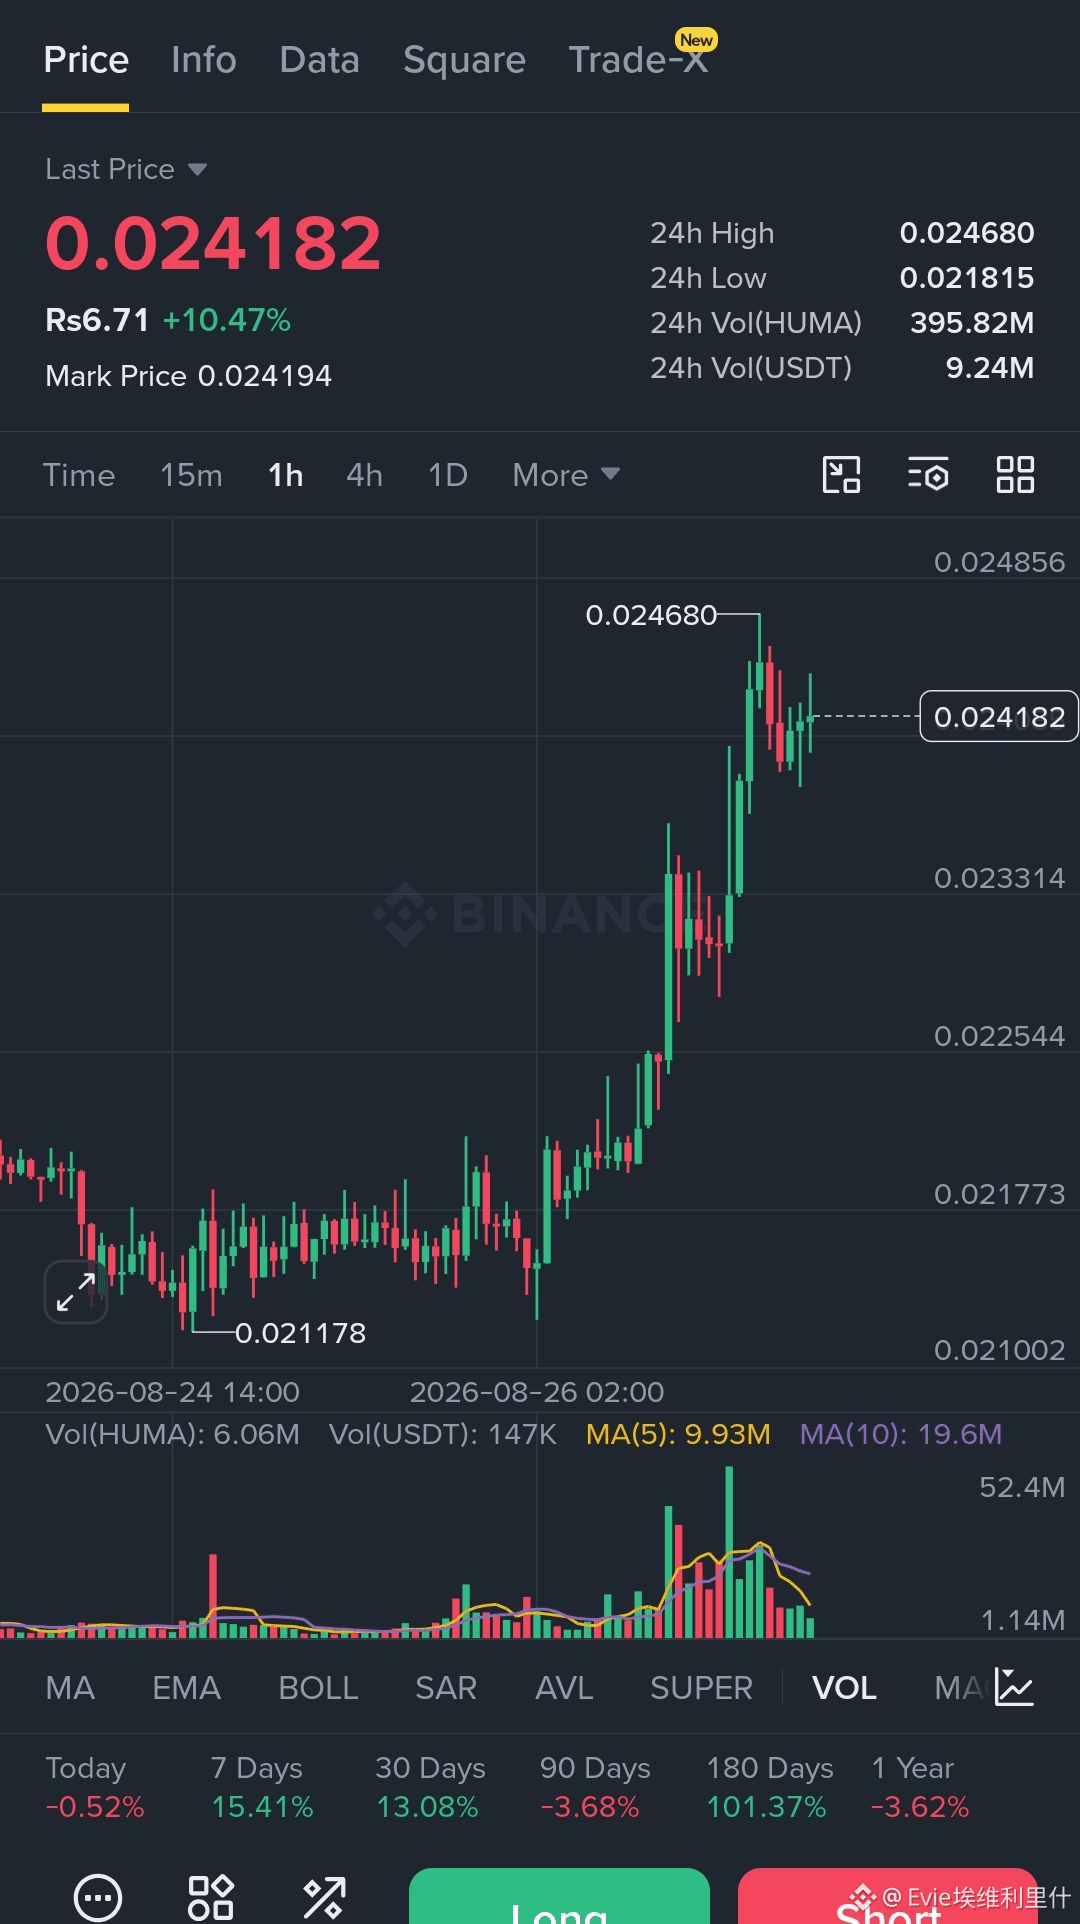This screenshot has width=1080, height=1924.
Task: Tap the +10.47% change percentage
Action: coord(226,320)
